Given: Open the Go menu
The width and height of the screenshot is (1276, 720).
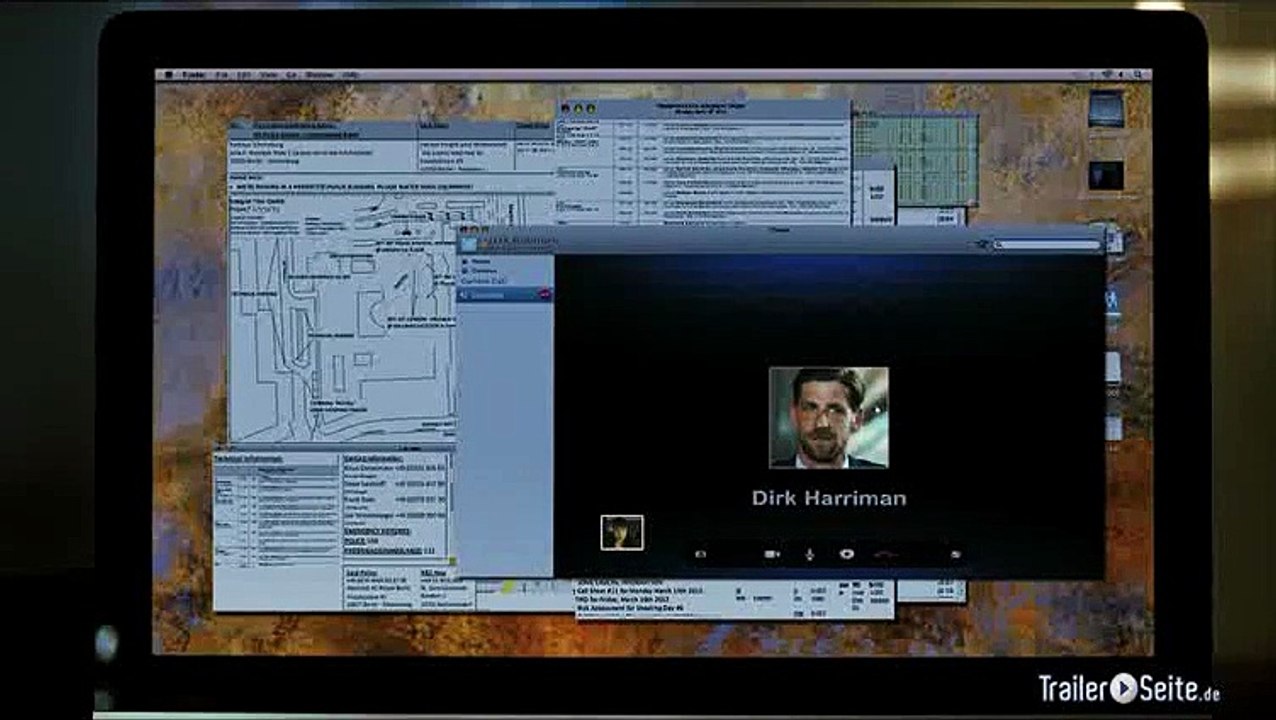Looking at the screenshot, I should pos(292,75).
